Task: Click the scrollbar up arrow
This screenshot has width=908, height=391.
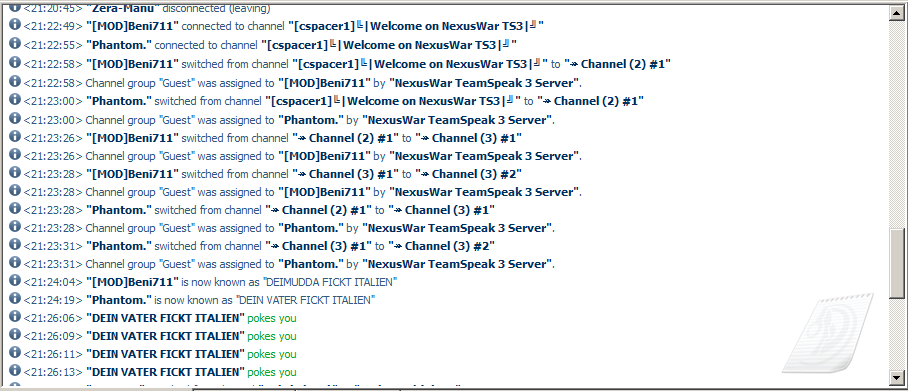Action: tap(896, 13)
